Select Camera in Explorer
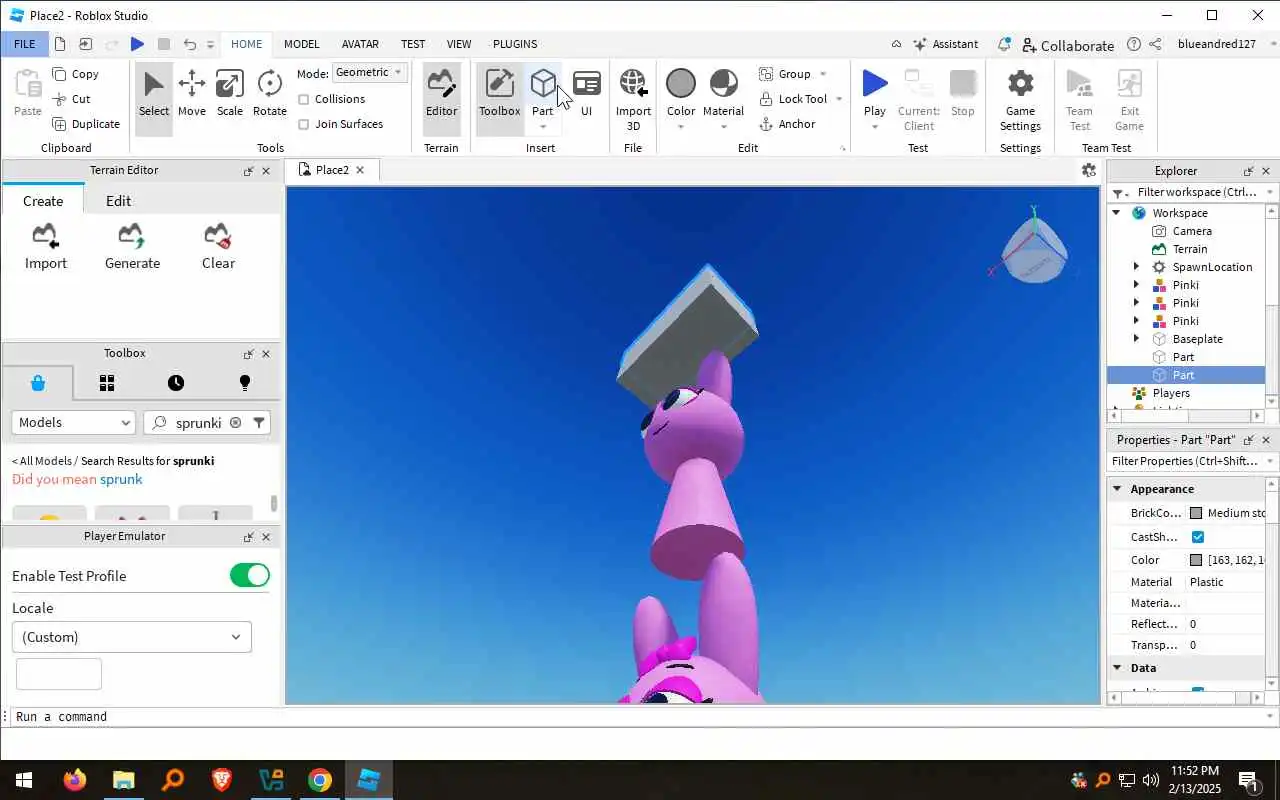Viewport: 1280px width, 800px height. point(1192,231)
